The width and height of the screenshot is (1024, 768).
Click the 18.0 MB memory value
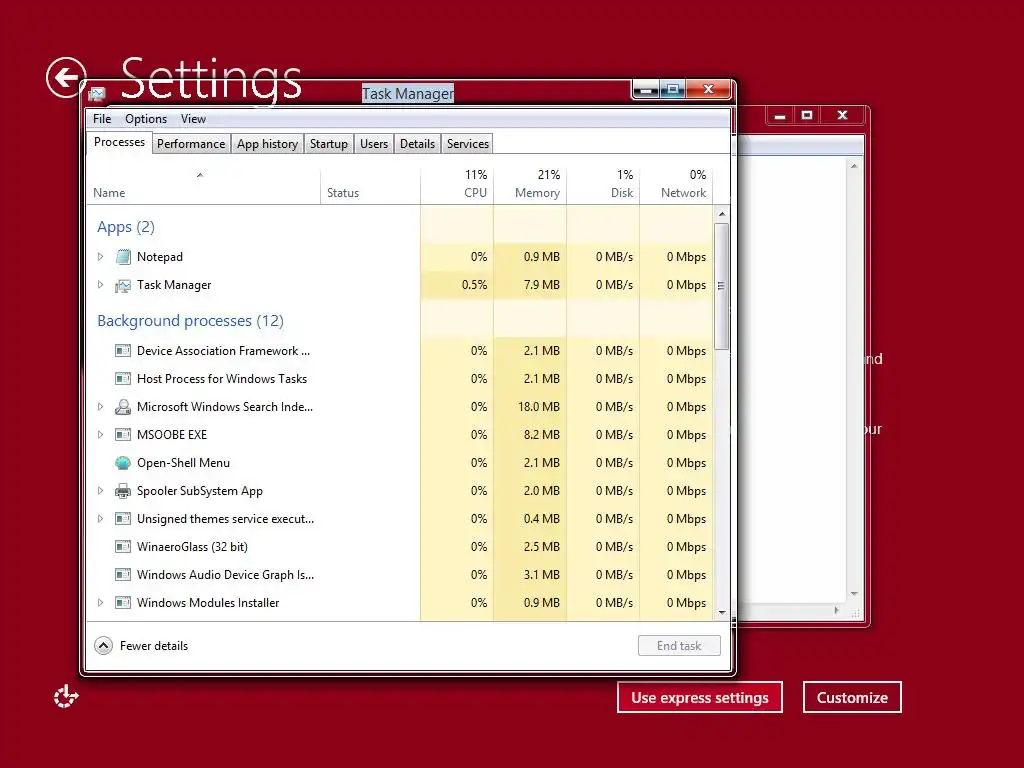click(x=539, y=407)
